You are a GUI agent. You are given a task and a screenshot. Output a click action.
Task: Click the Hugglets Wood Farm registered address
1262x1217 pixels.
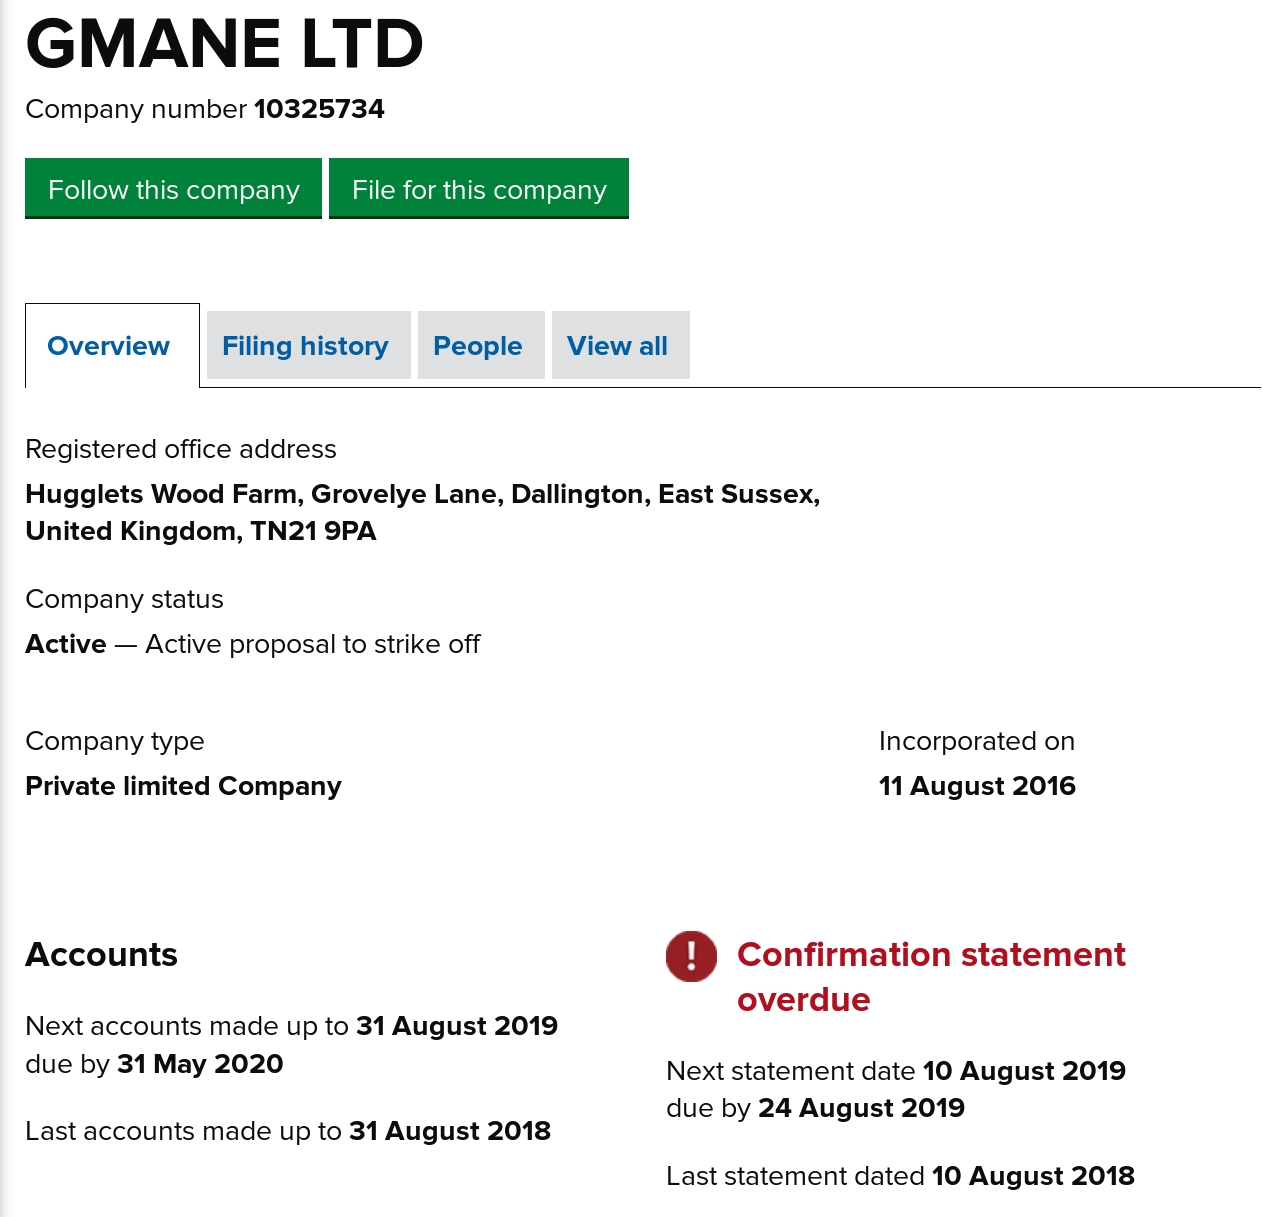click(x=422, y=512)
